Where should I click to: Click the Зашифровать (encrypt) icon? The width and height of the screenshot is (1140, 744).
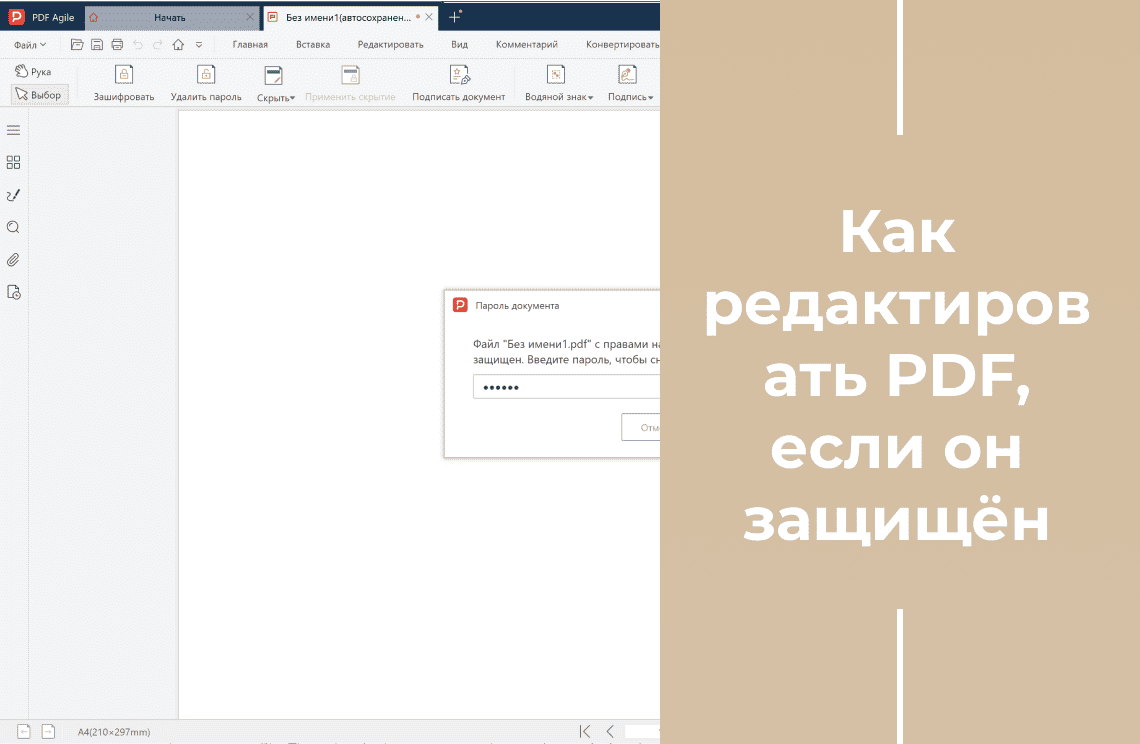(x=123, y=74)
